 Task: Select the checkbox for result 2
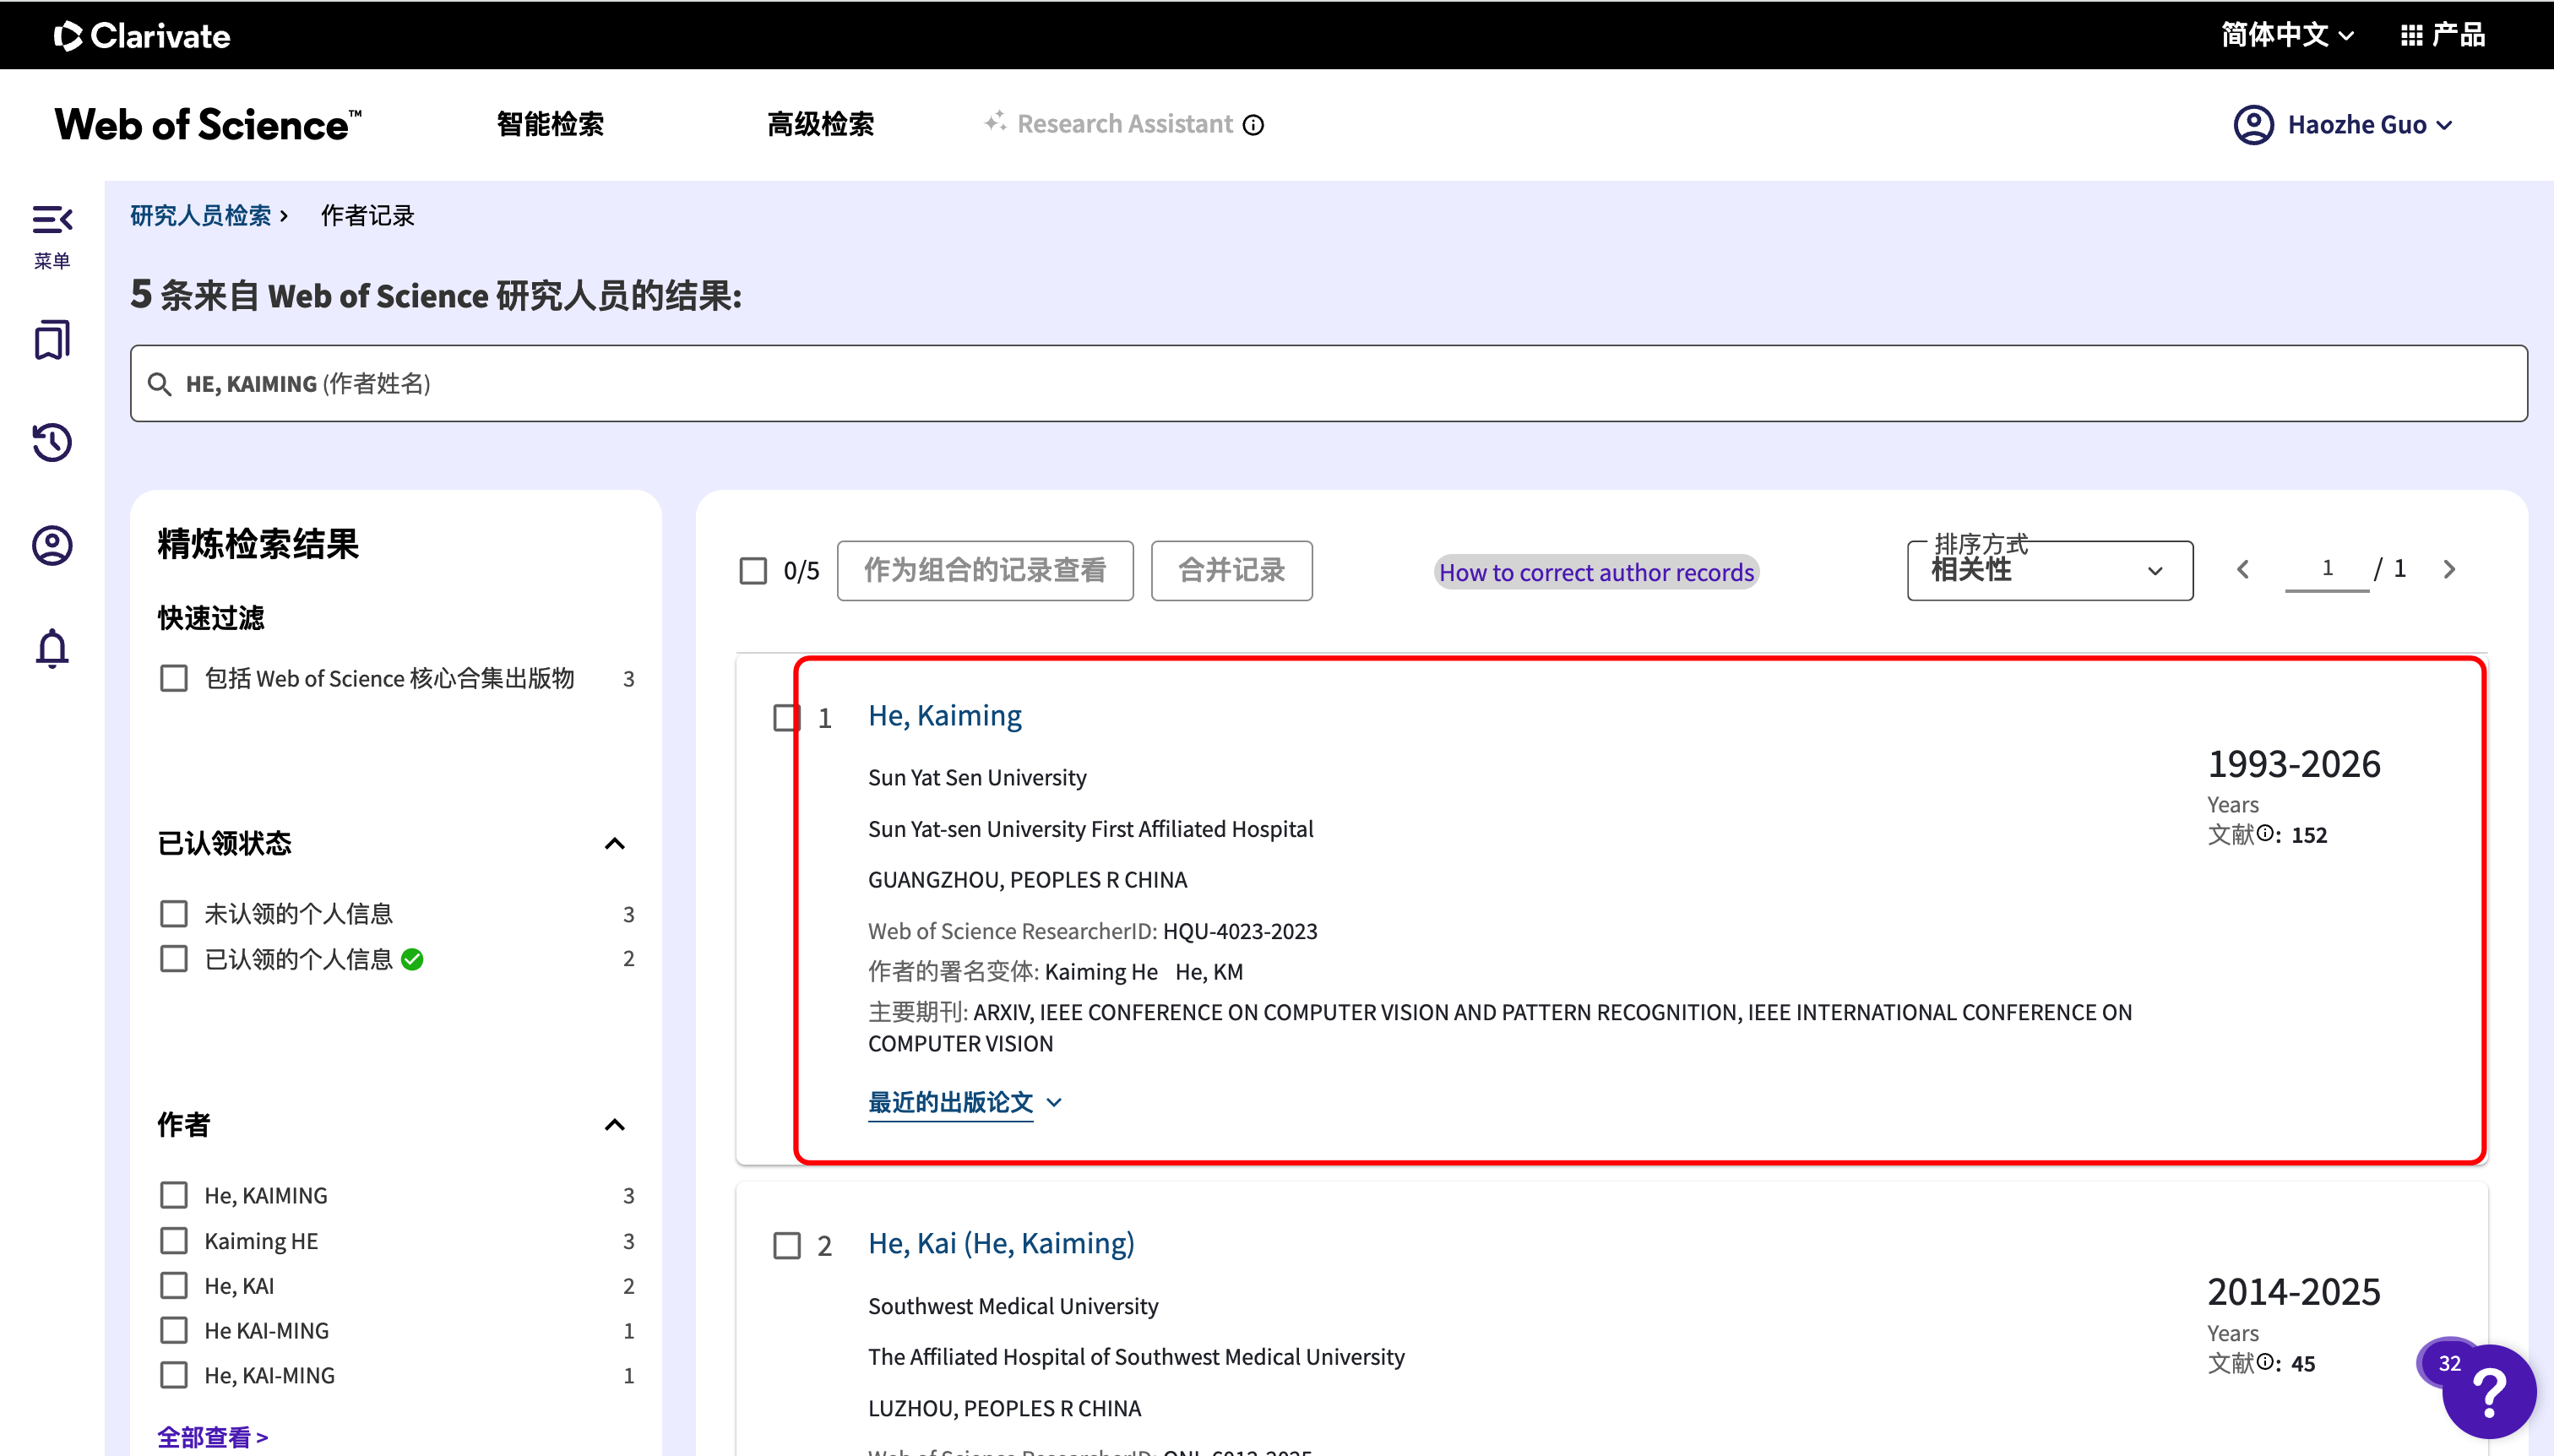pos(787,1245)
